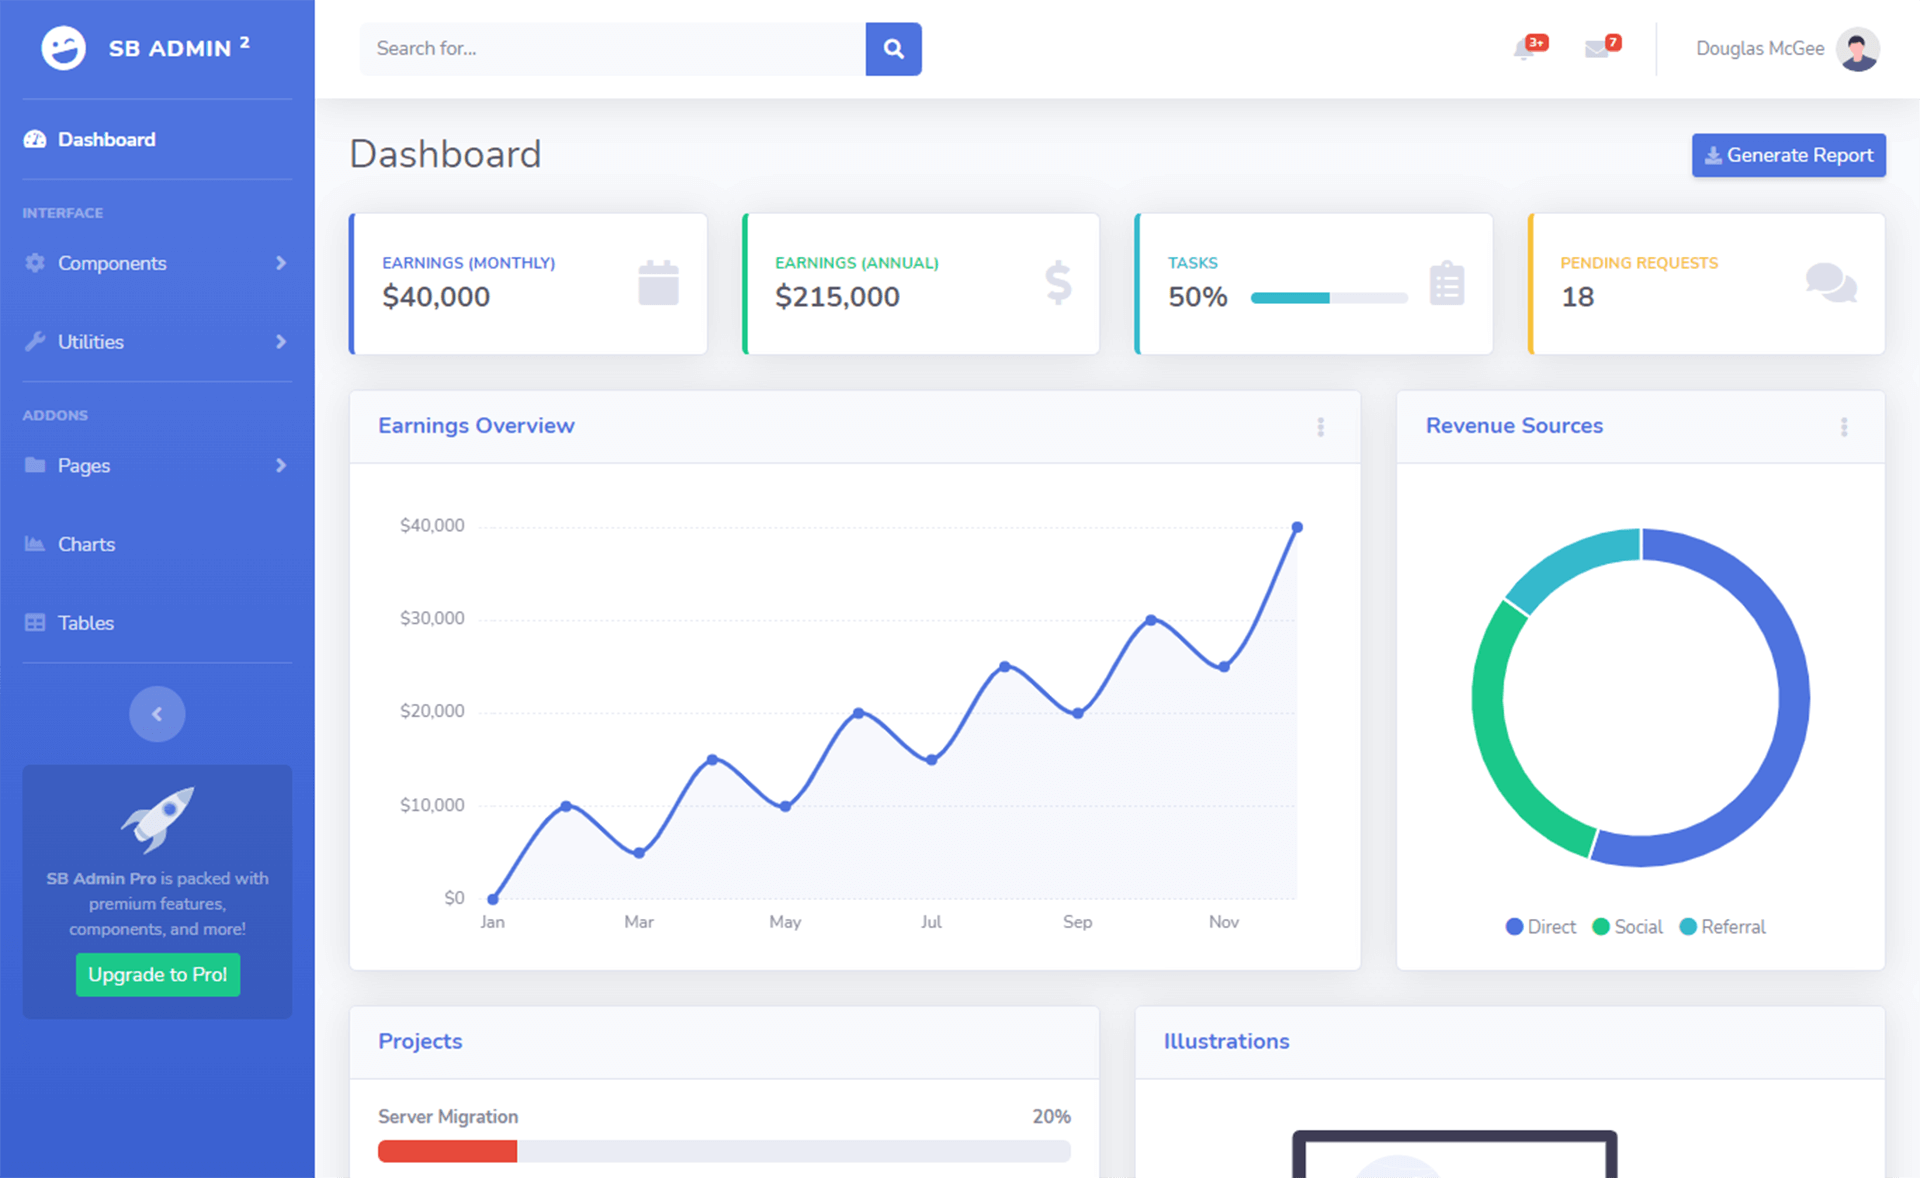Image resolution: width=1920 pixels, height=1178 pixels.
Task: Click the search magnifier button
Action: pos(893,49)
